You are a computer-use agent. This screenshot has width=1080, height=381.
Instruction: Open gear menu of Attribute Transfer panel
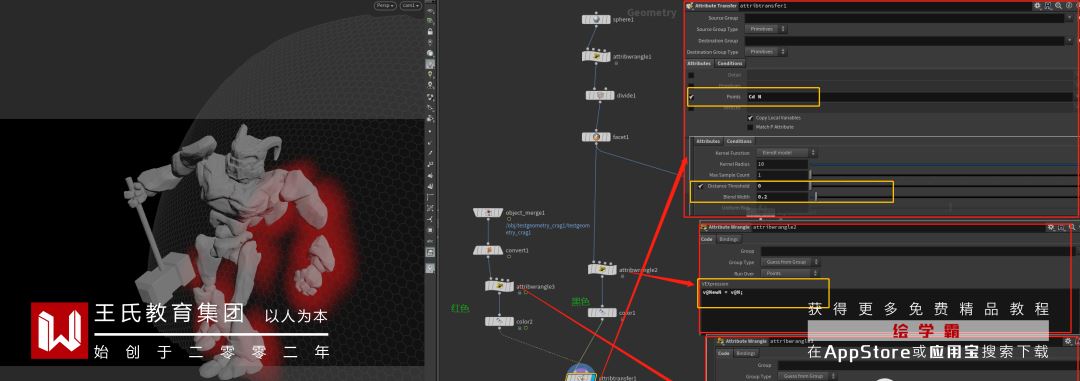click(x=1037, y=6)
